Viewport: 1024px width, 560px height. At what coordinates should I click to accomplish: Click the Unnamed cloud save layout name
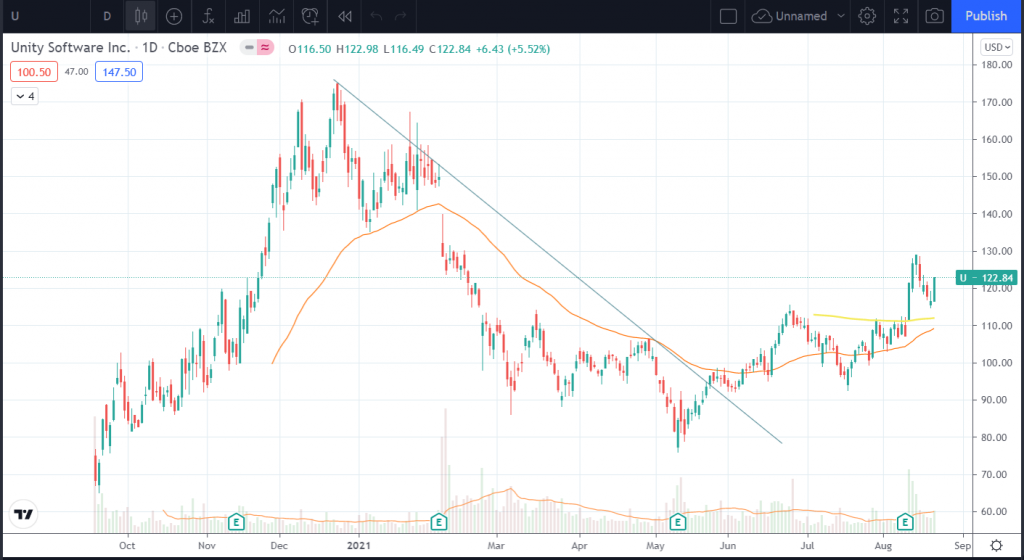coord(790,16)
